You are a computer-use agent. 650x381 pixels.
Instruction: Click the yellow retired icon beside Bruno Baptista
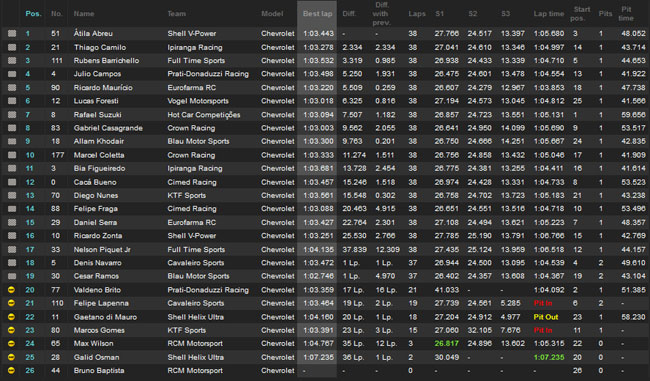point(12,371)
